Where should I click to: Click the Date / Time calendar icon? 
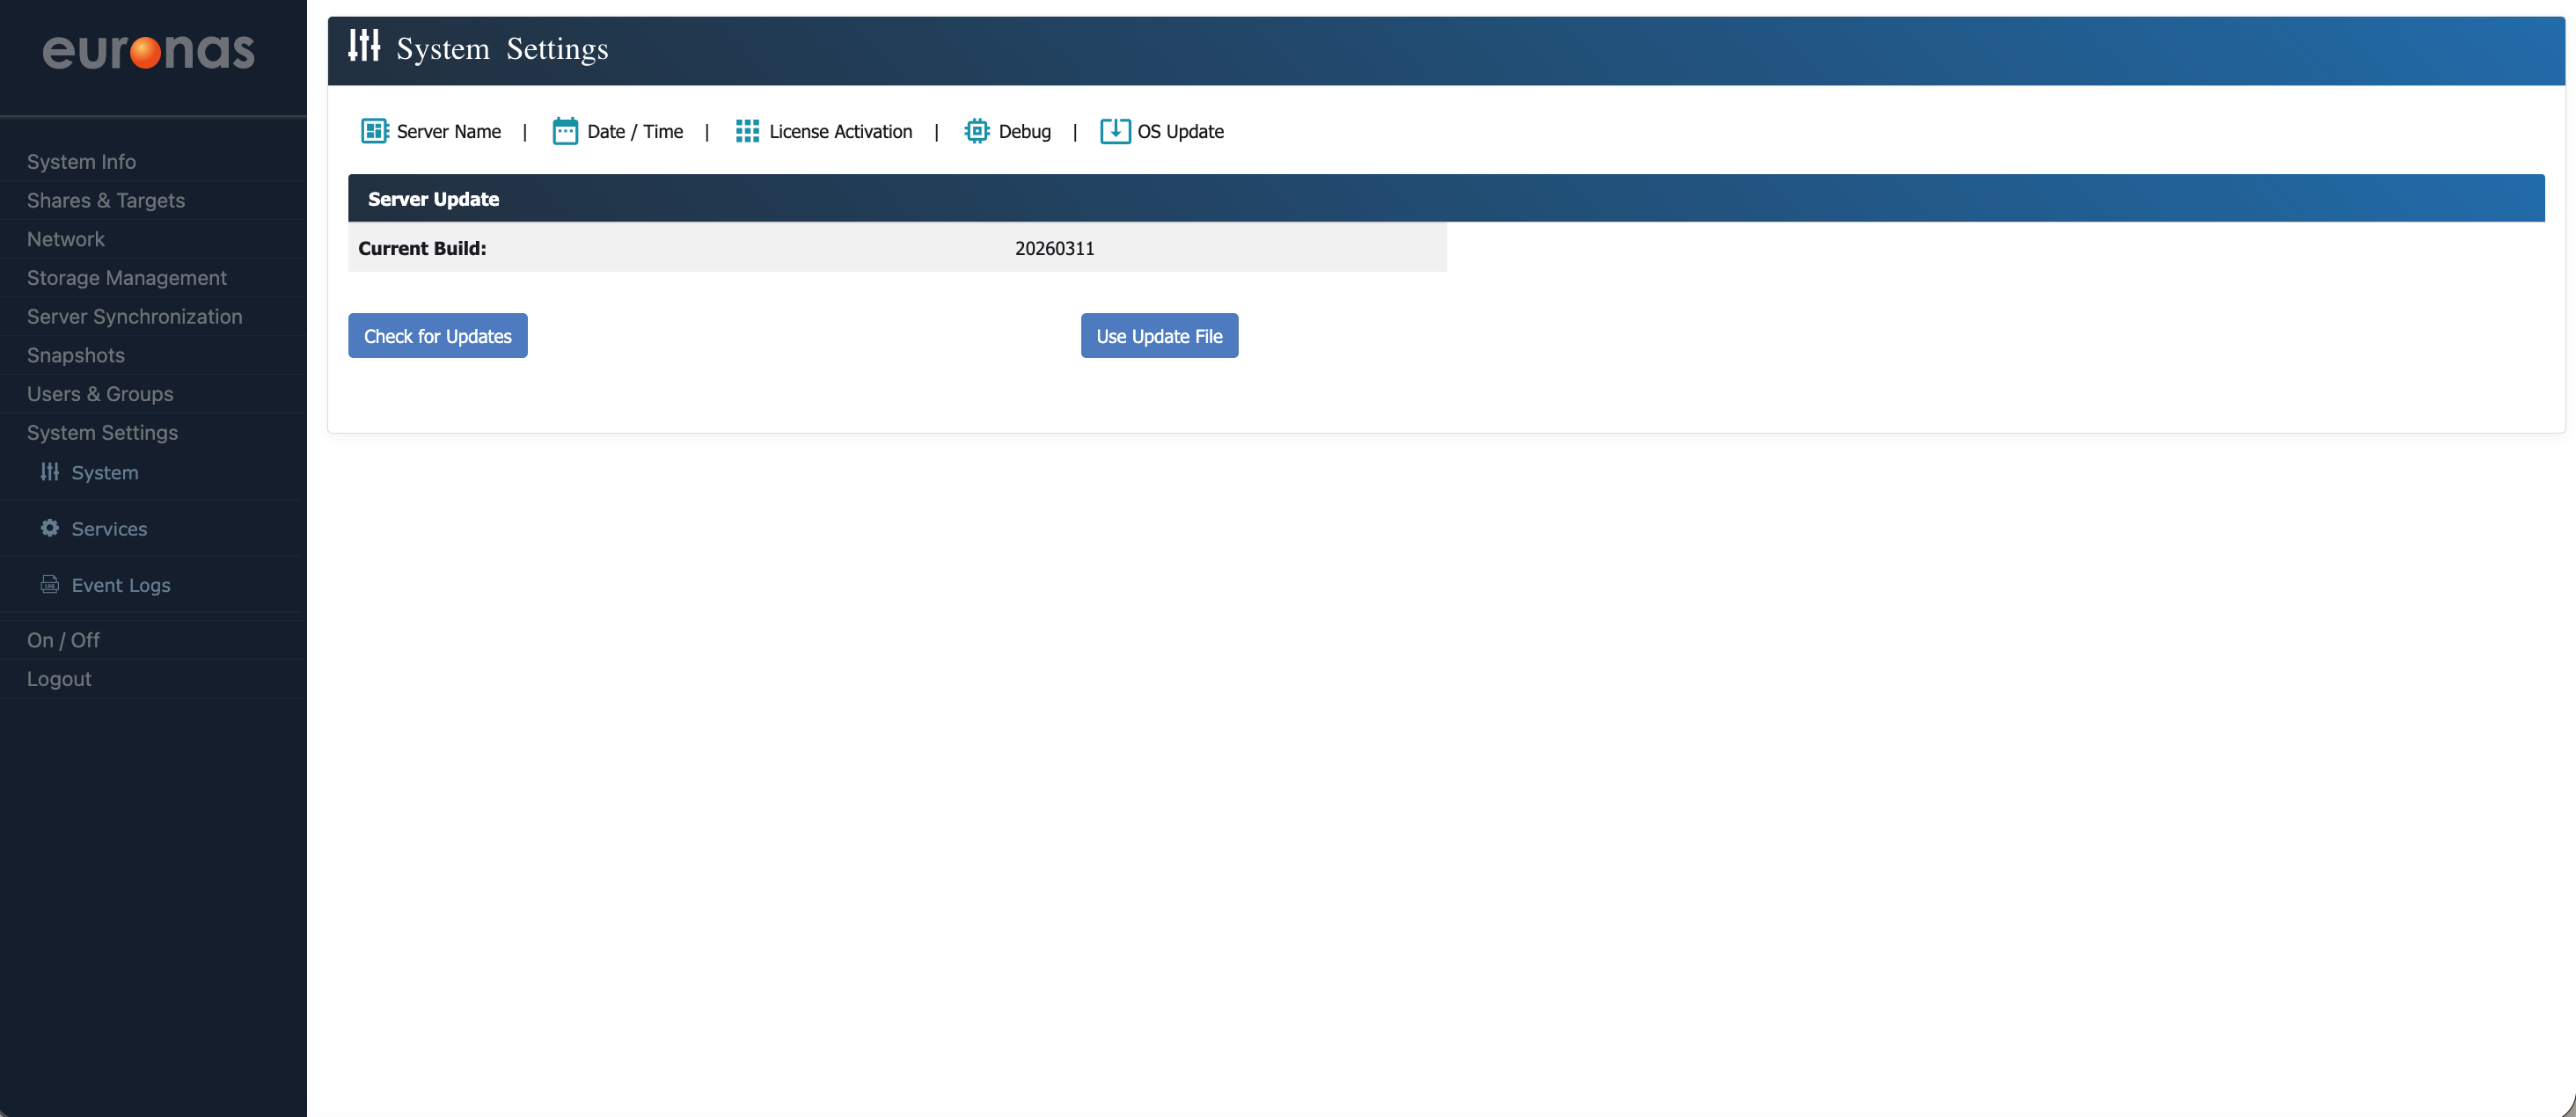pos(565,131)
